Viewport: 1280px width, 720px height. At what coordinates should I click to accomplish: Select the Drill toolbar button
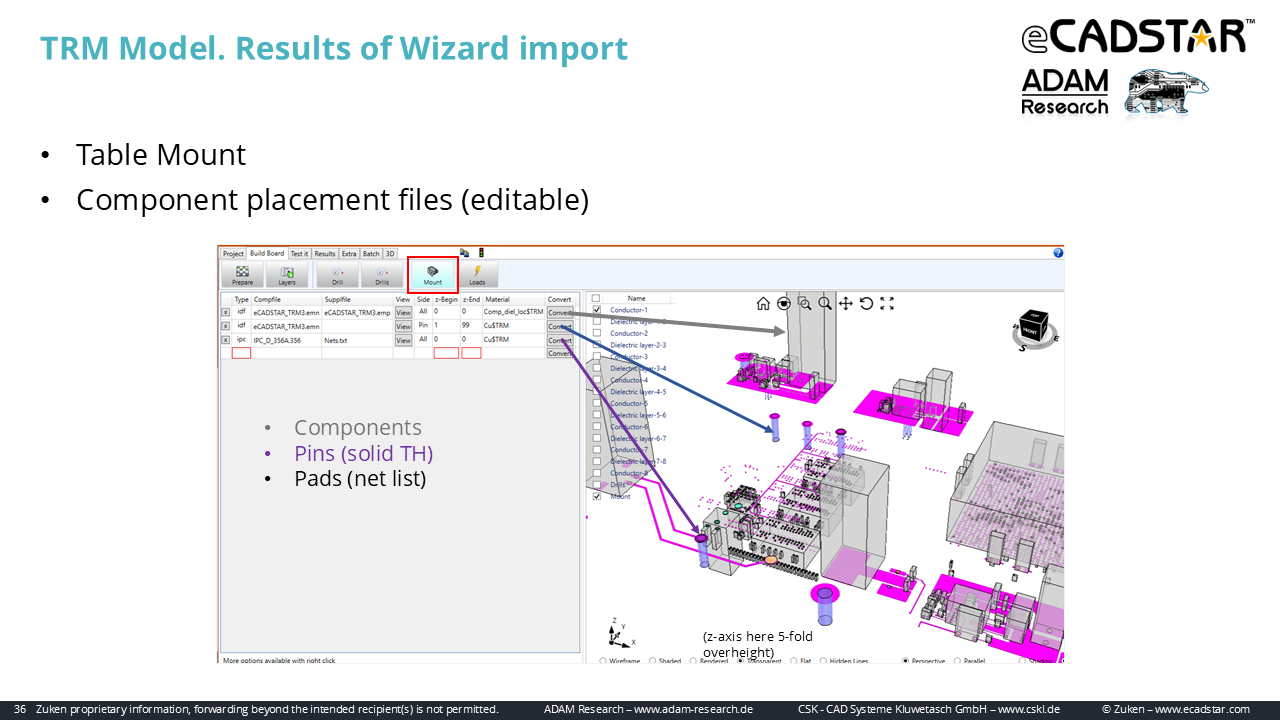click(337, 275)
